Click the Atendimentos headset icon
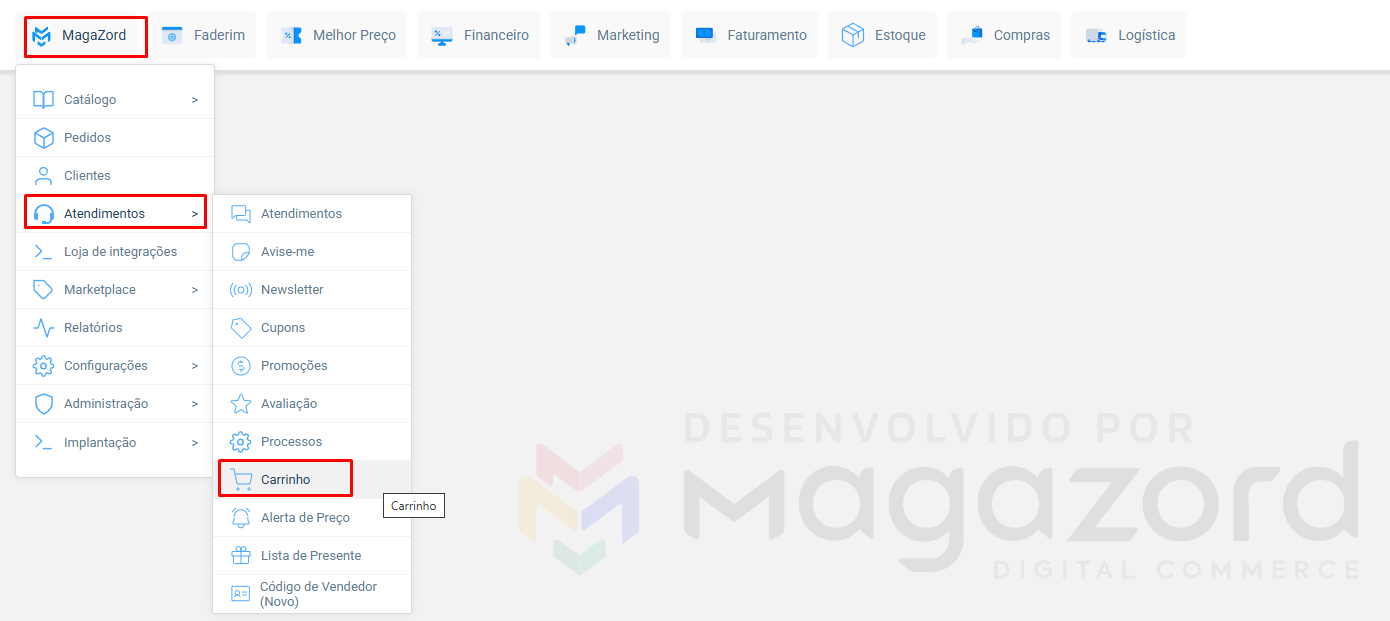The height and width of the screenshot is (621, 1390). click(x=43, y=214)
